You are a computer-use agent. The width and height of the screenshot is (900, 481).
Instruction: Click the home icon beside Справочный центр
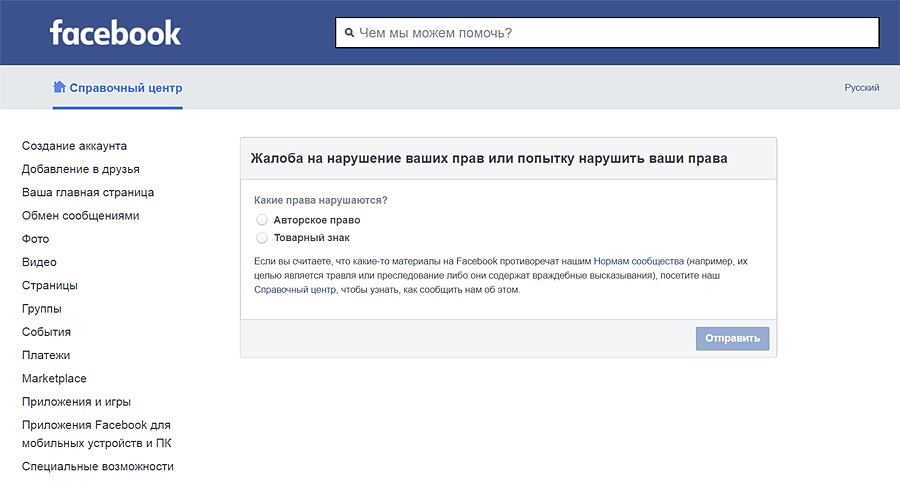(x=60, y=87)
